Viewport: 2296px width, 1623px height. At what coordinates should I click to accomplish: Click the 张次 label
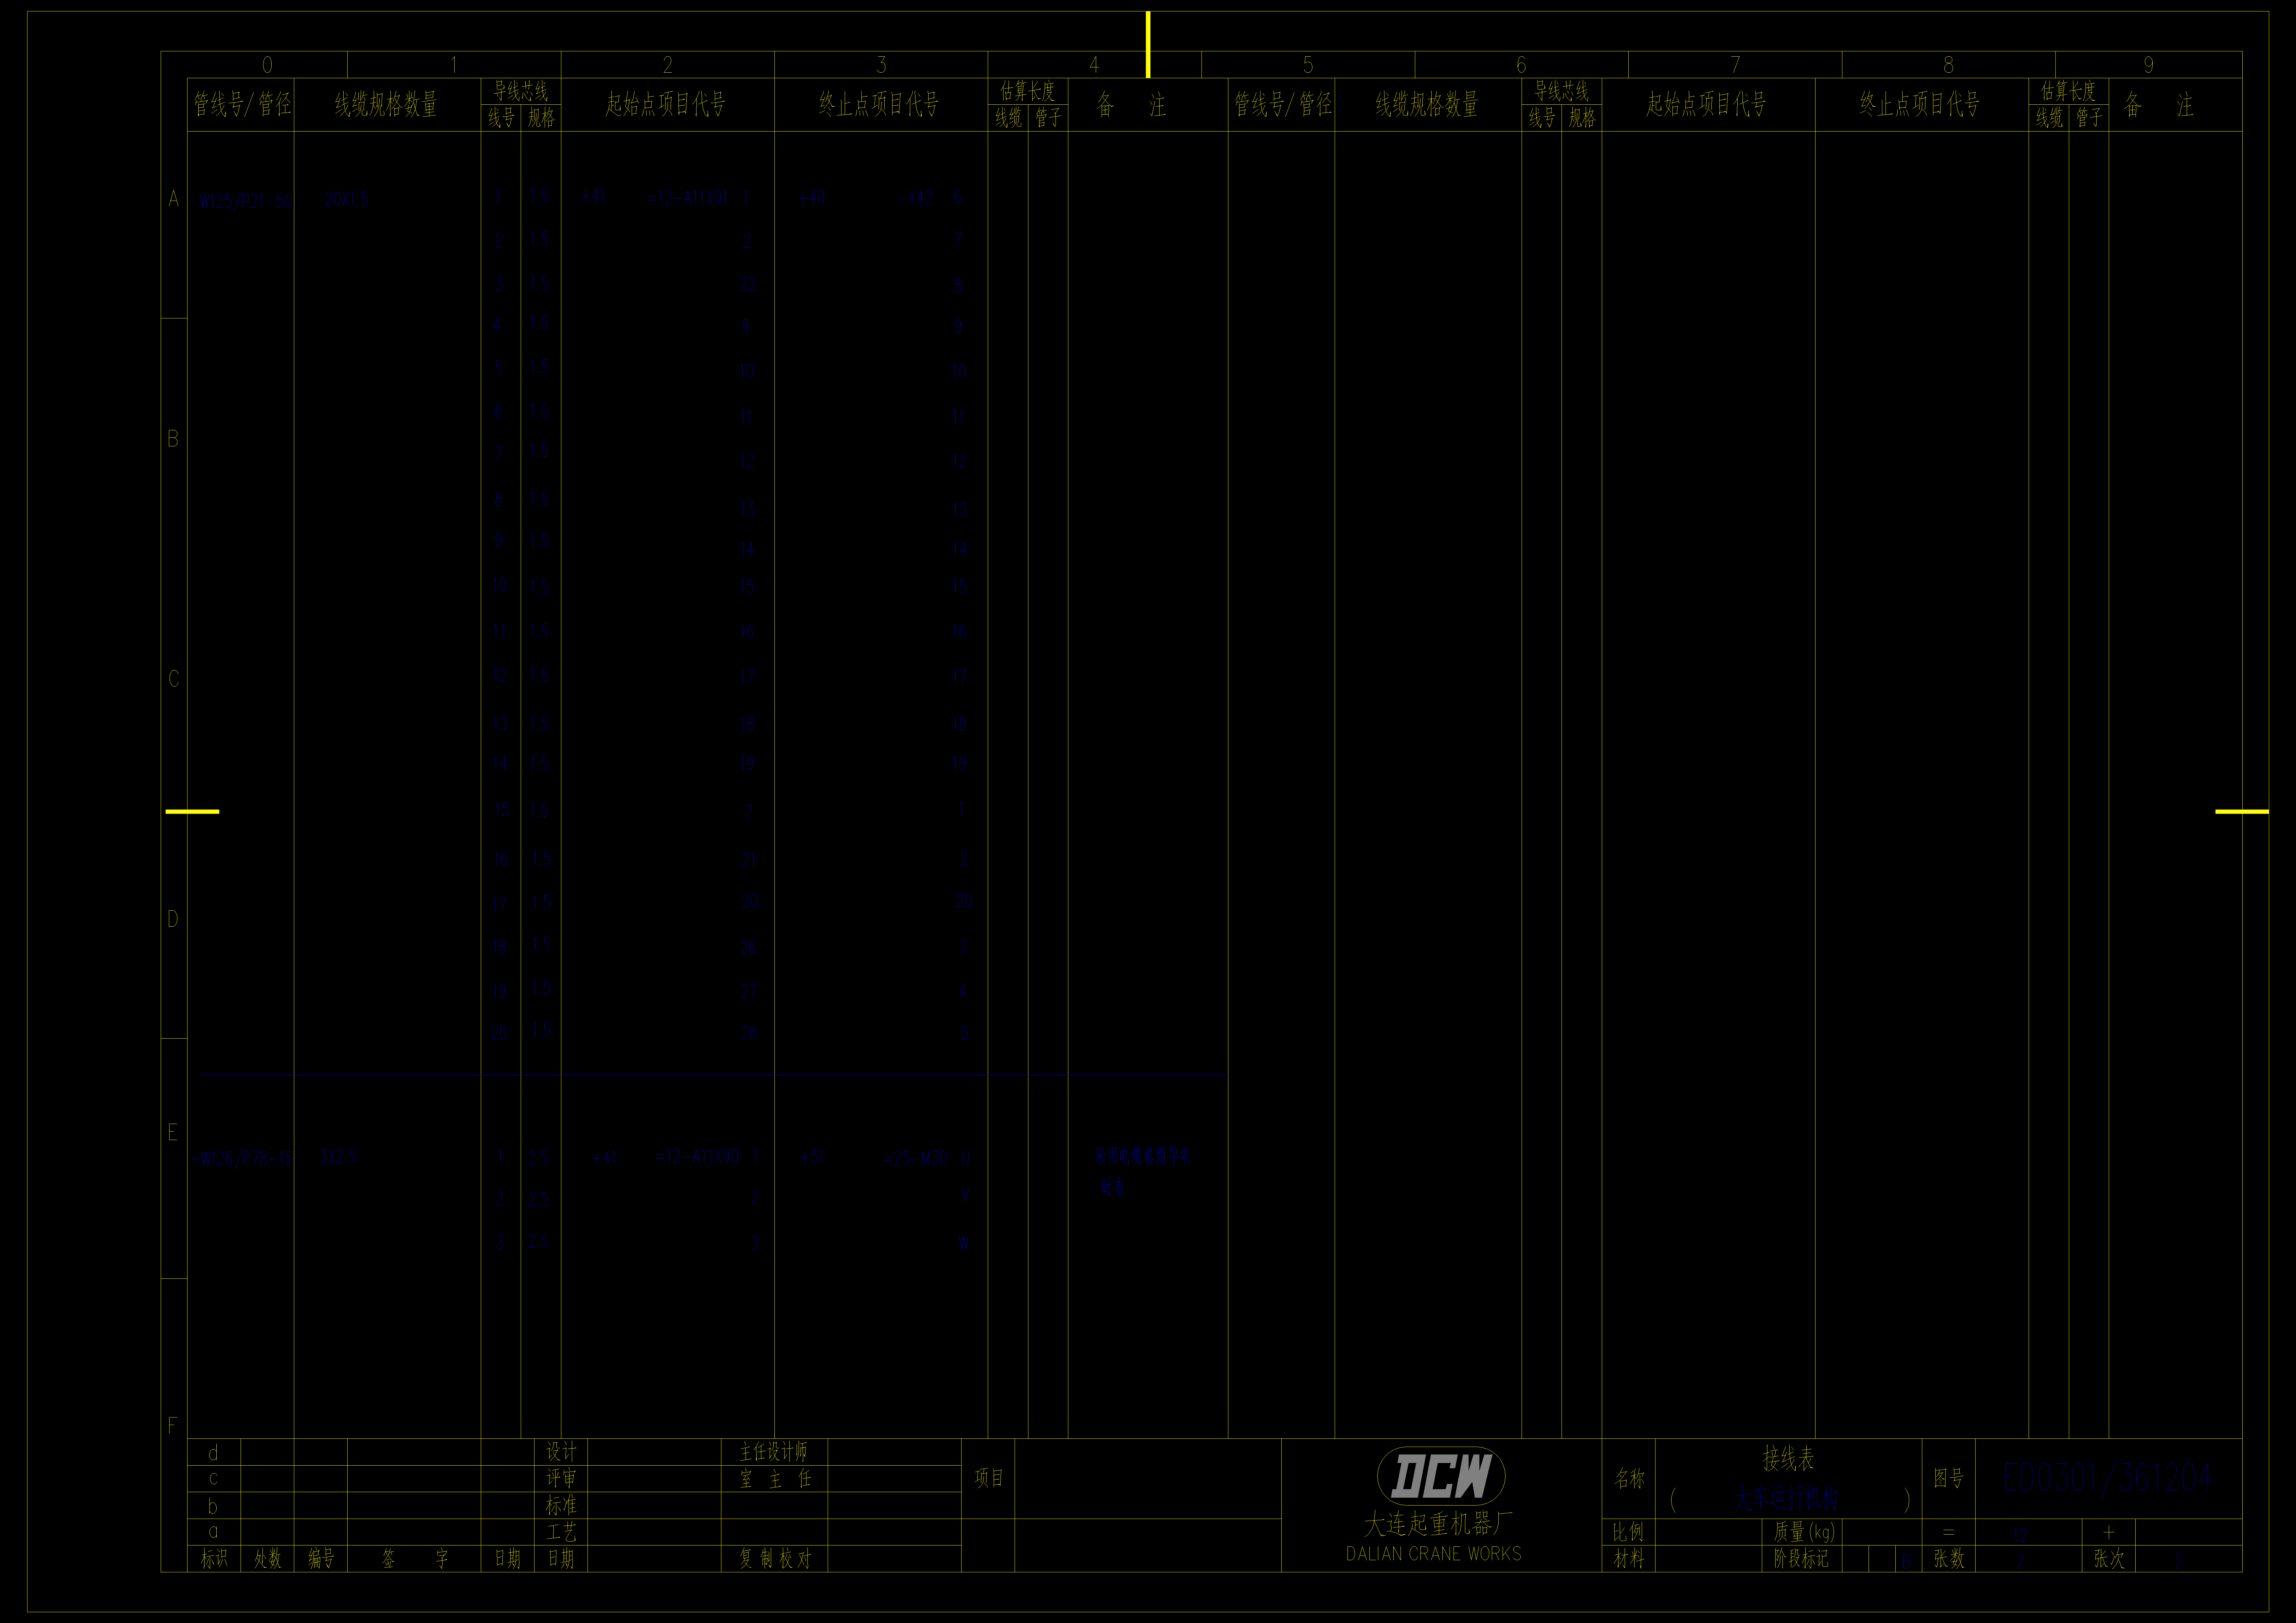[2109, 1558]
